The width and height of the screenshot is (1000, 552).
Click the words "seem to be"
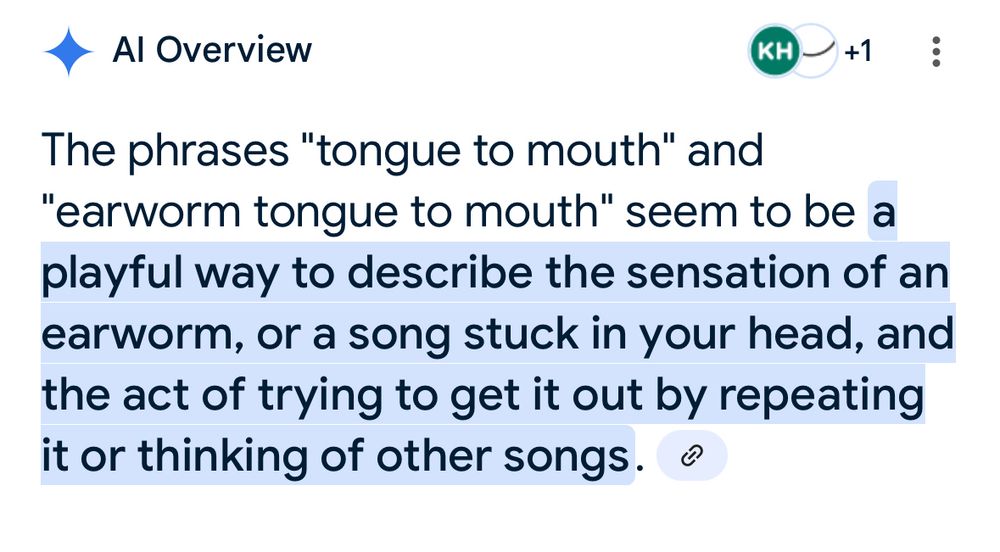(x=740, y=212)
